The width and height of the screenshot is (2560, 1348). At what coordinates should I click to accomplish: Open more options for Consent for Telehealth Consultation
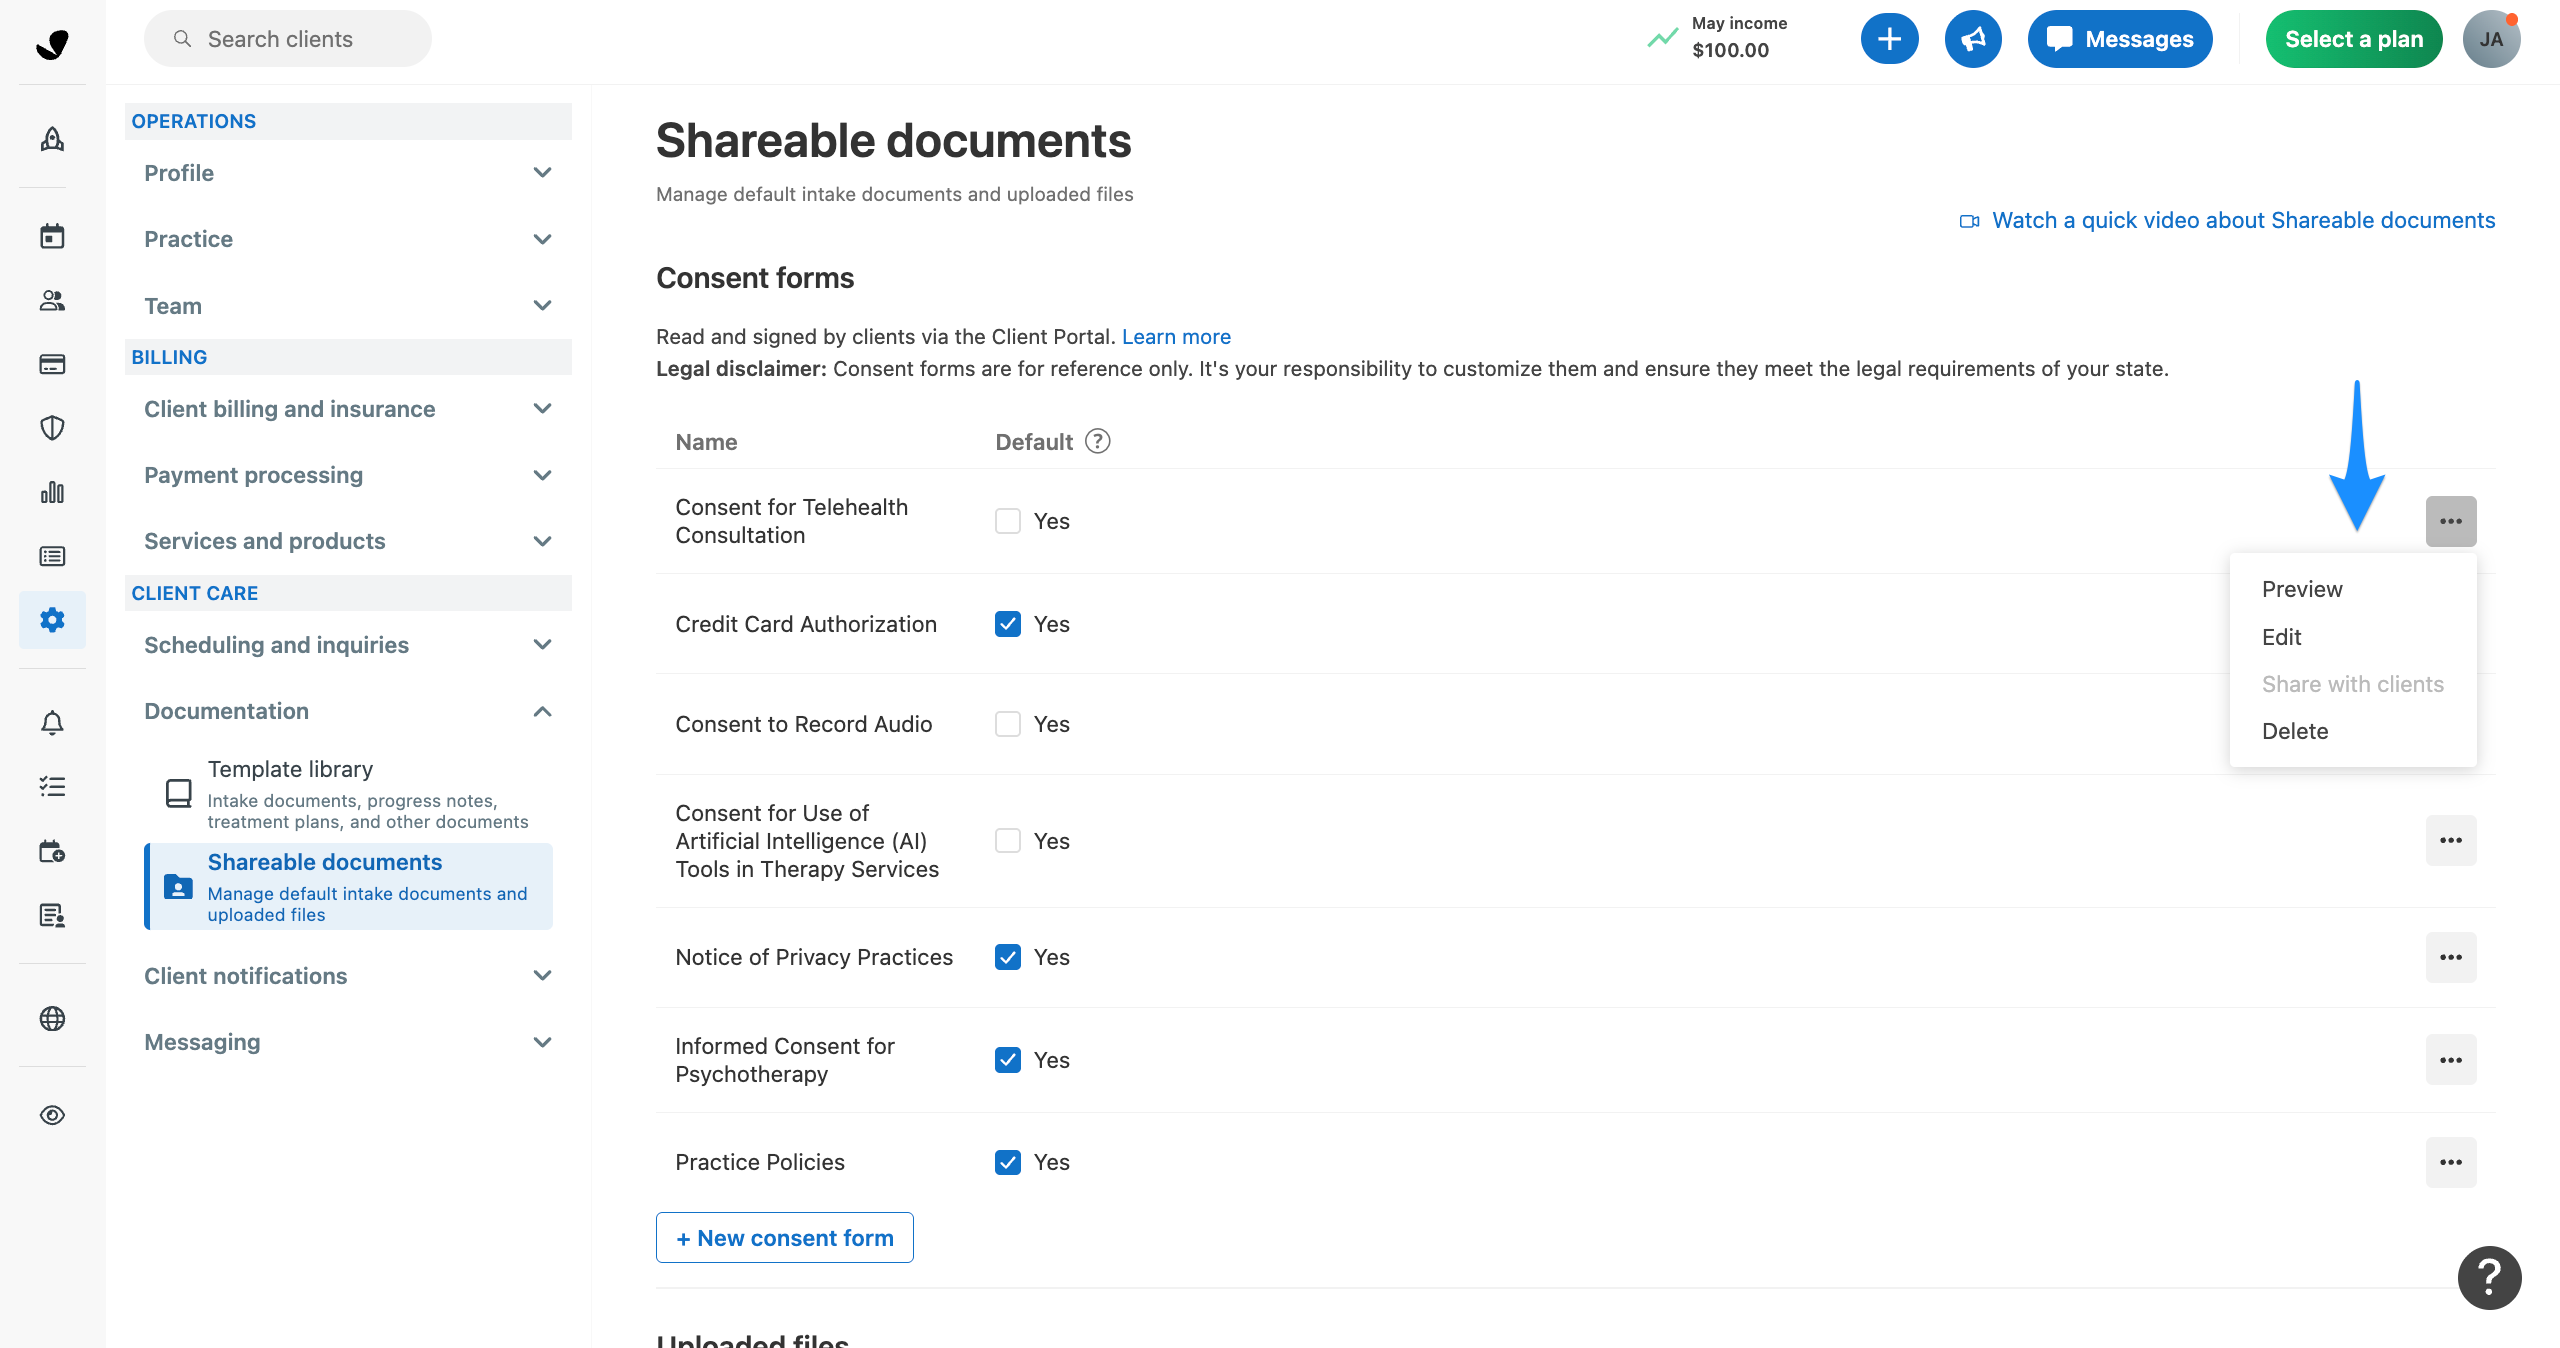pyautogui.click(x=2450, y=521)
